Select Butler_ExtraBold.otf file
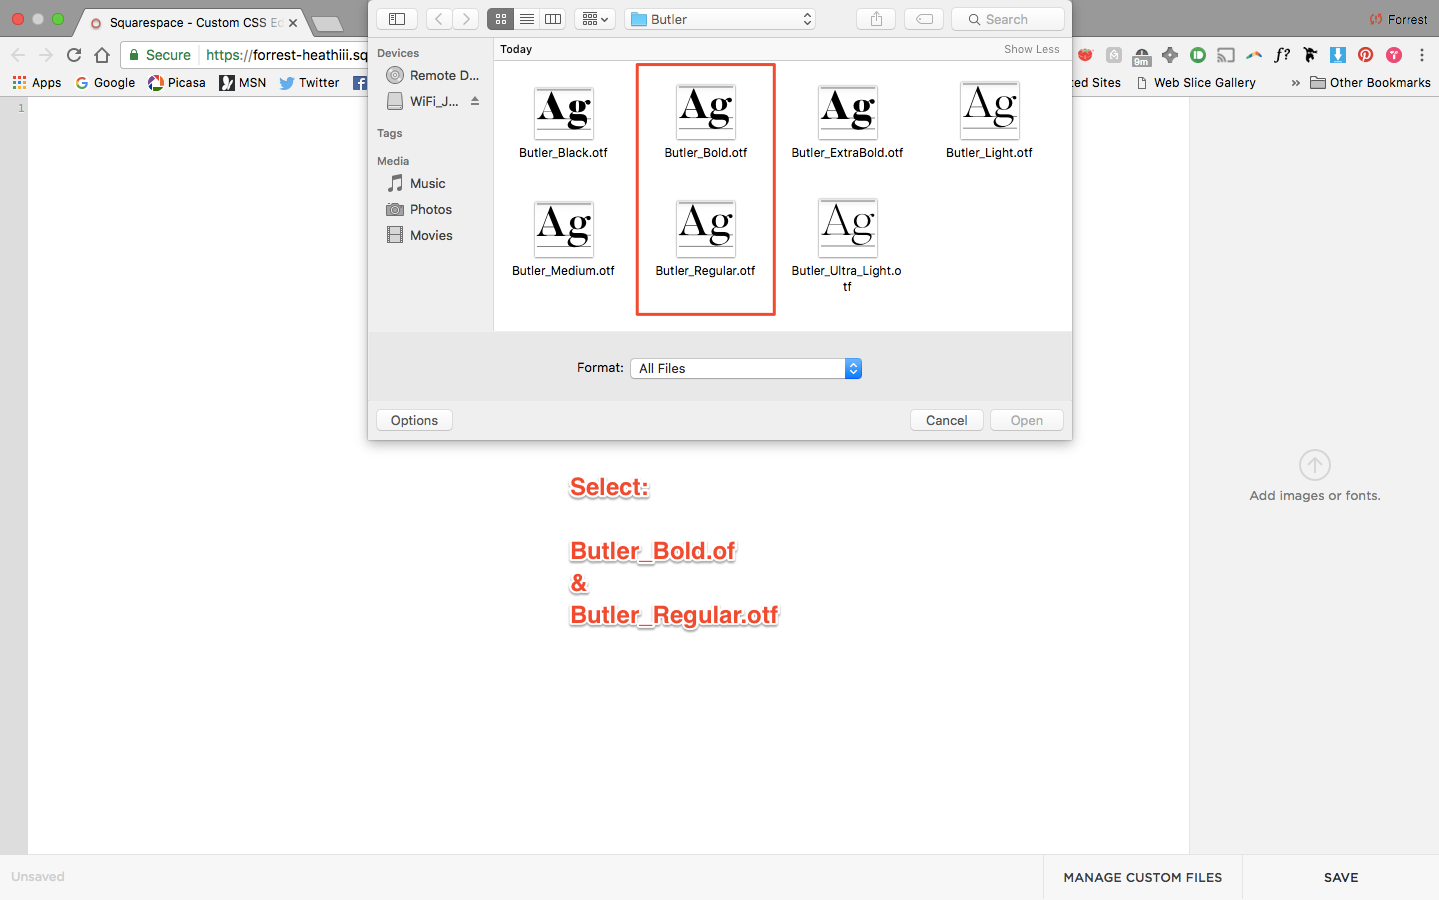Viewport: 1439px width, 900px height. (847, 122)
